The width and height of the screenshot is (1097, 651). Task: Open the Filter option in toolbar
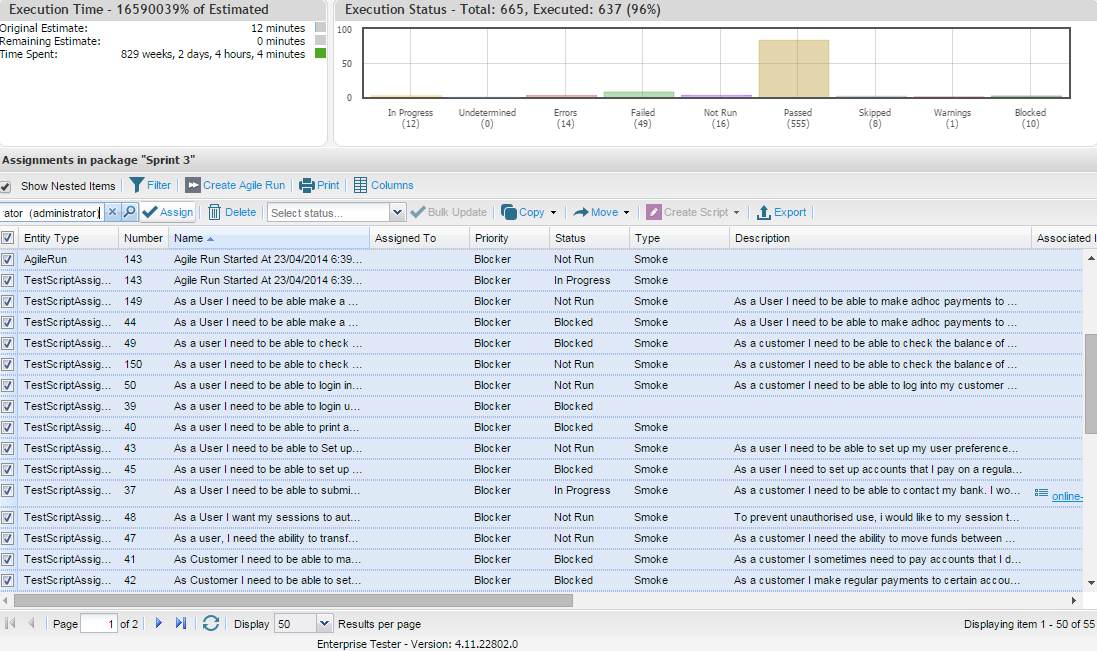click(x=150, y=185)
